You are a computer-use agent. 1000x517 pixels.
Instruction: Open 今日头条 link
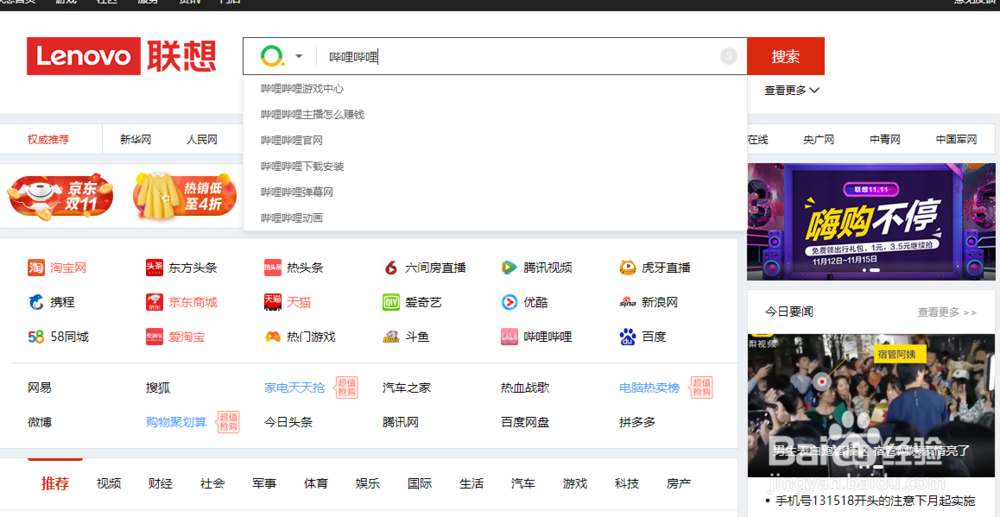pos(288,422)
